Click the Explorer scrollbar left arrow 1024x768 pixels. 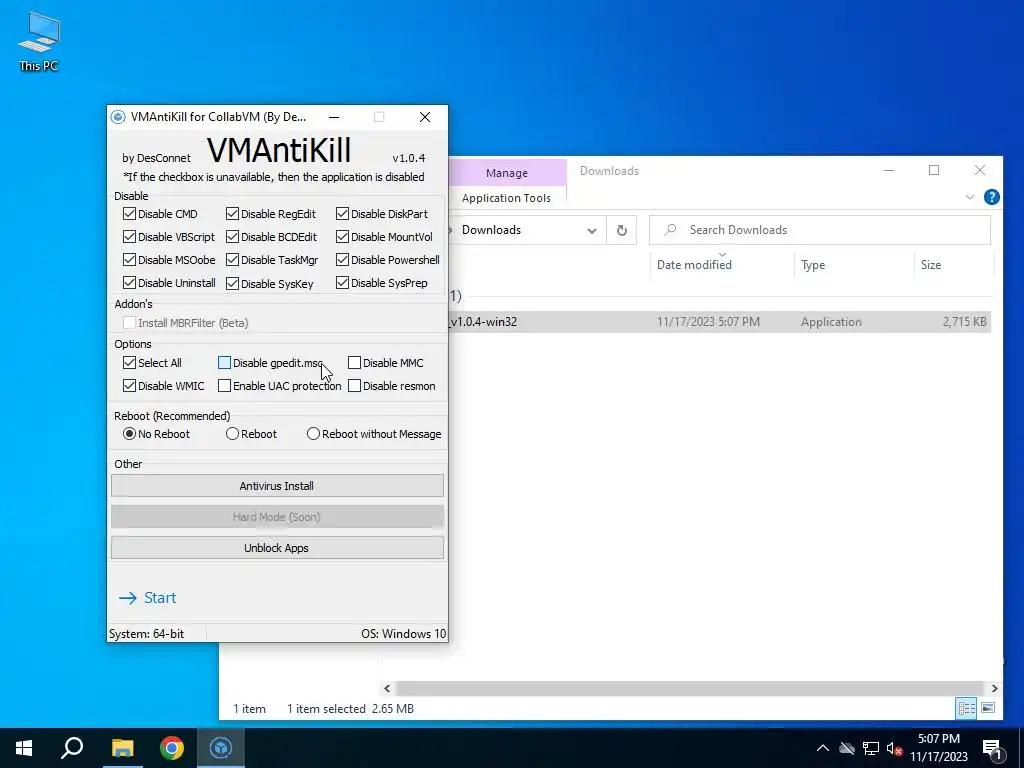(387, 688)
